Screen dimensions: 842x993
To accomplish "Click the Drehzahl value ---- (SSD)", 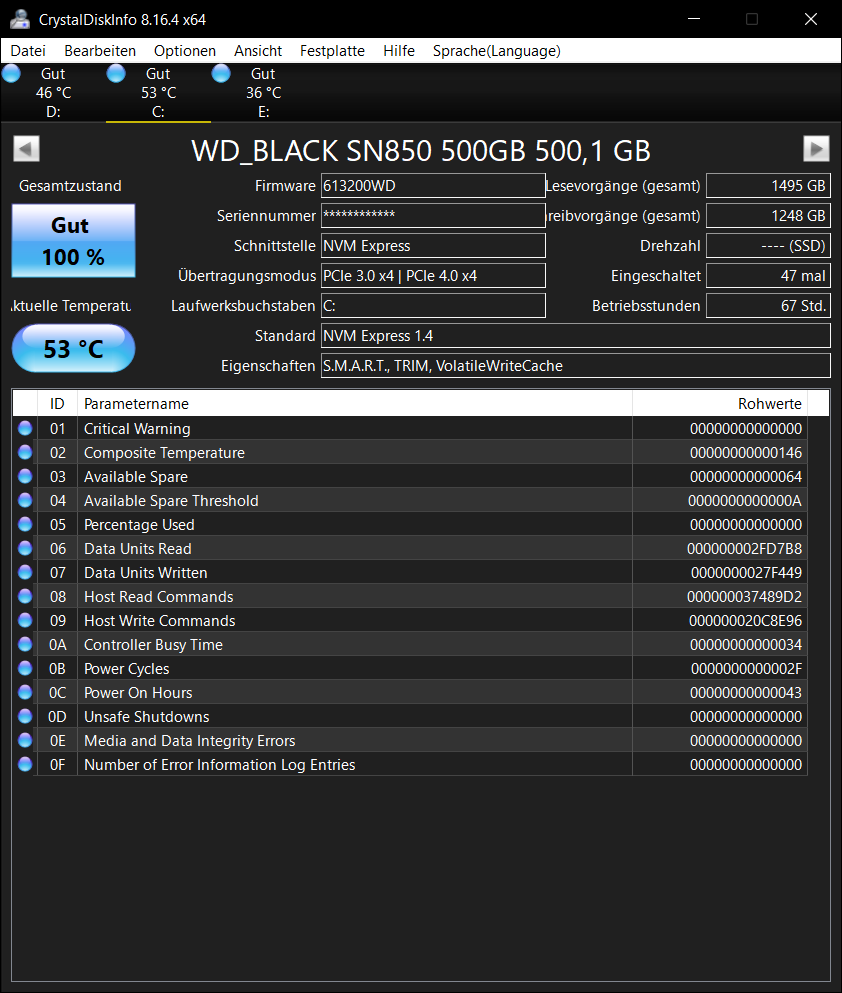I will pyautogui.click(x=768, y=246).
